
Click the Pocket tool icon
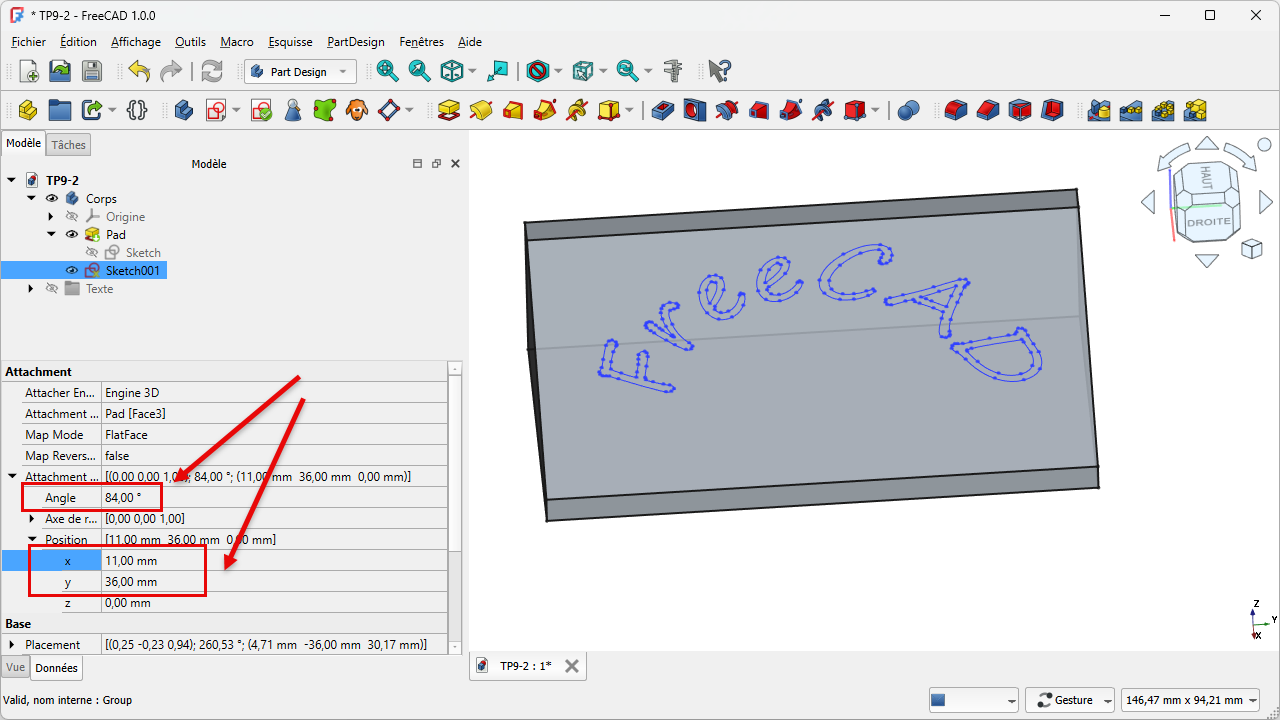pyautogui.click(x=663, y=110)
